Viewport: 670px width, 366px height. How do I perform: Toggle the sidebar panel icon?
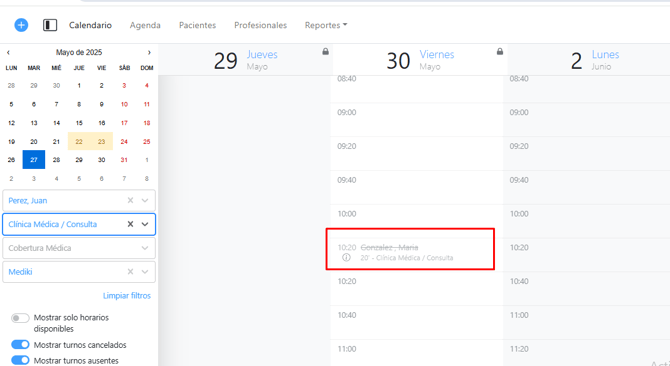pos(50,25)
